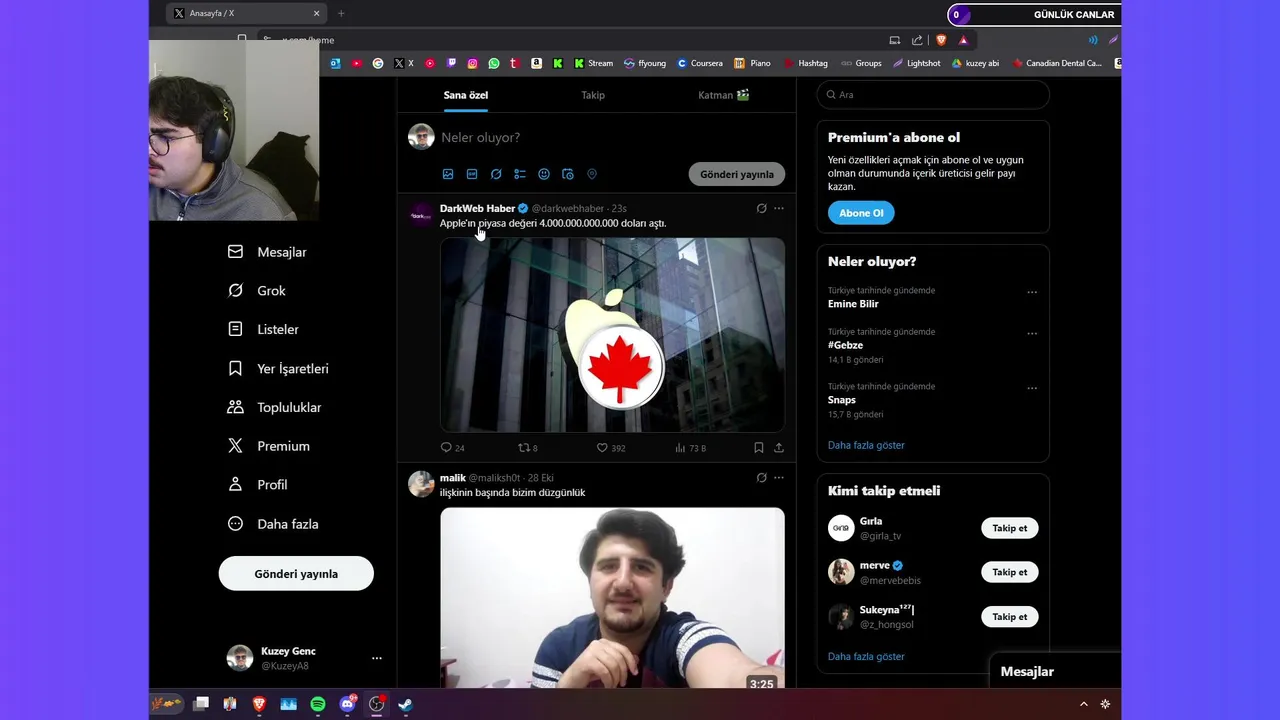
Task: Show more follow suggestions link
Action: tap(866, 657)
